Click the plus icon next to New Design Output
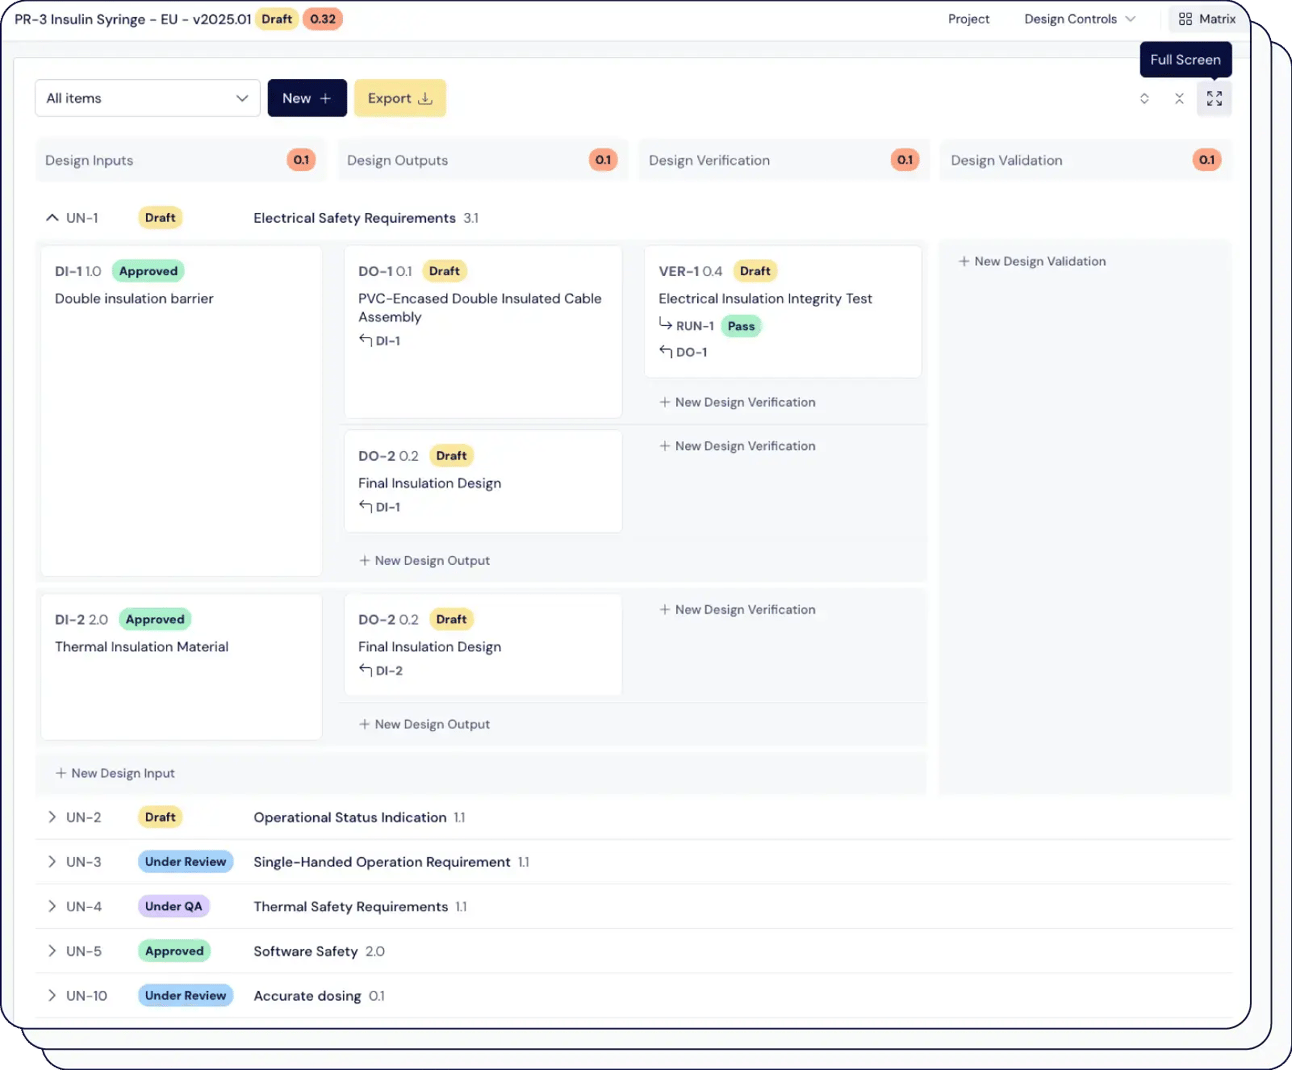The height and width of the screenshot is (1070, 1292). [x=363, y=560]
